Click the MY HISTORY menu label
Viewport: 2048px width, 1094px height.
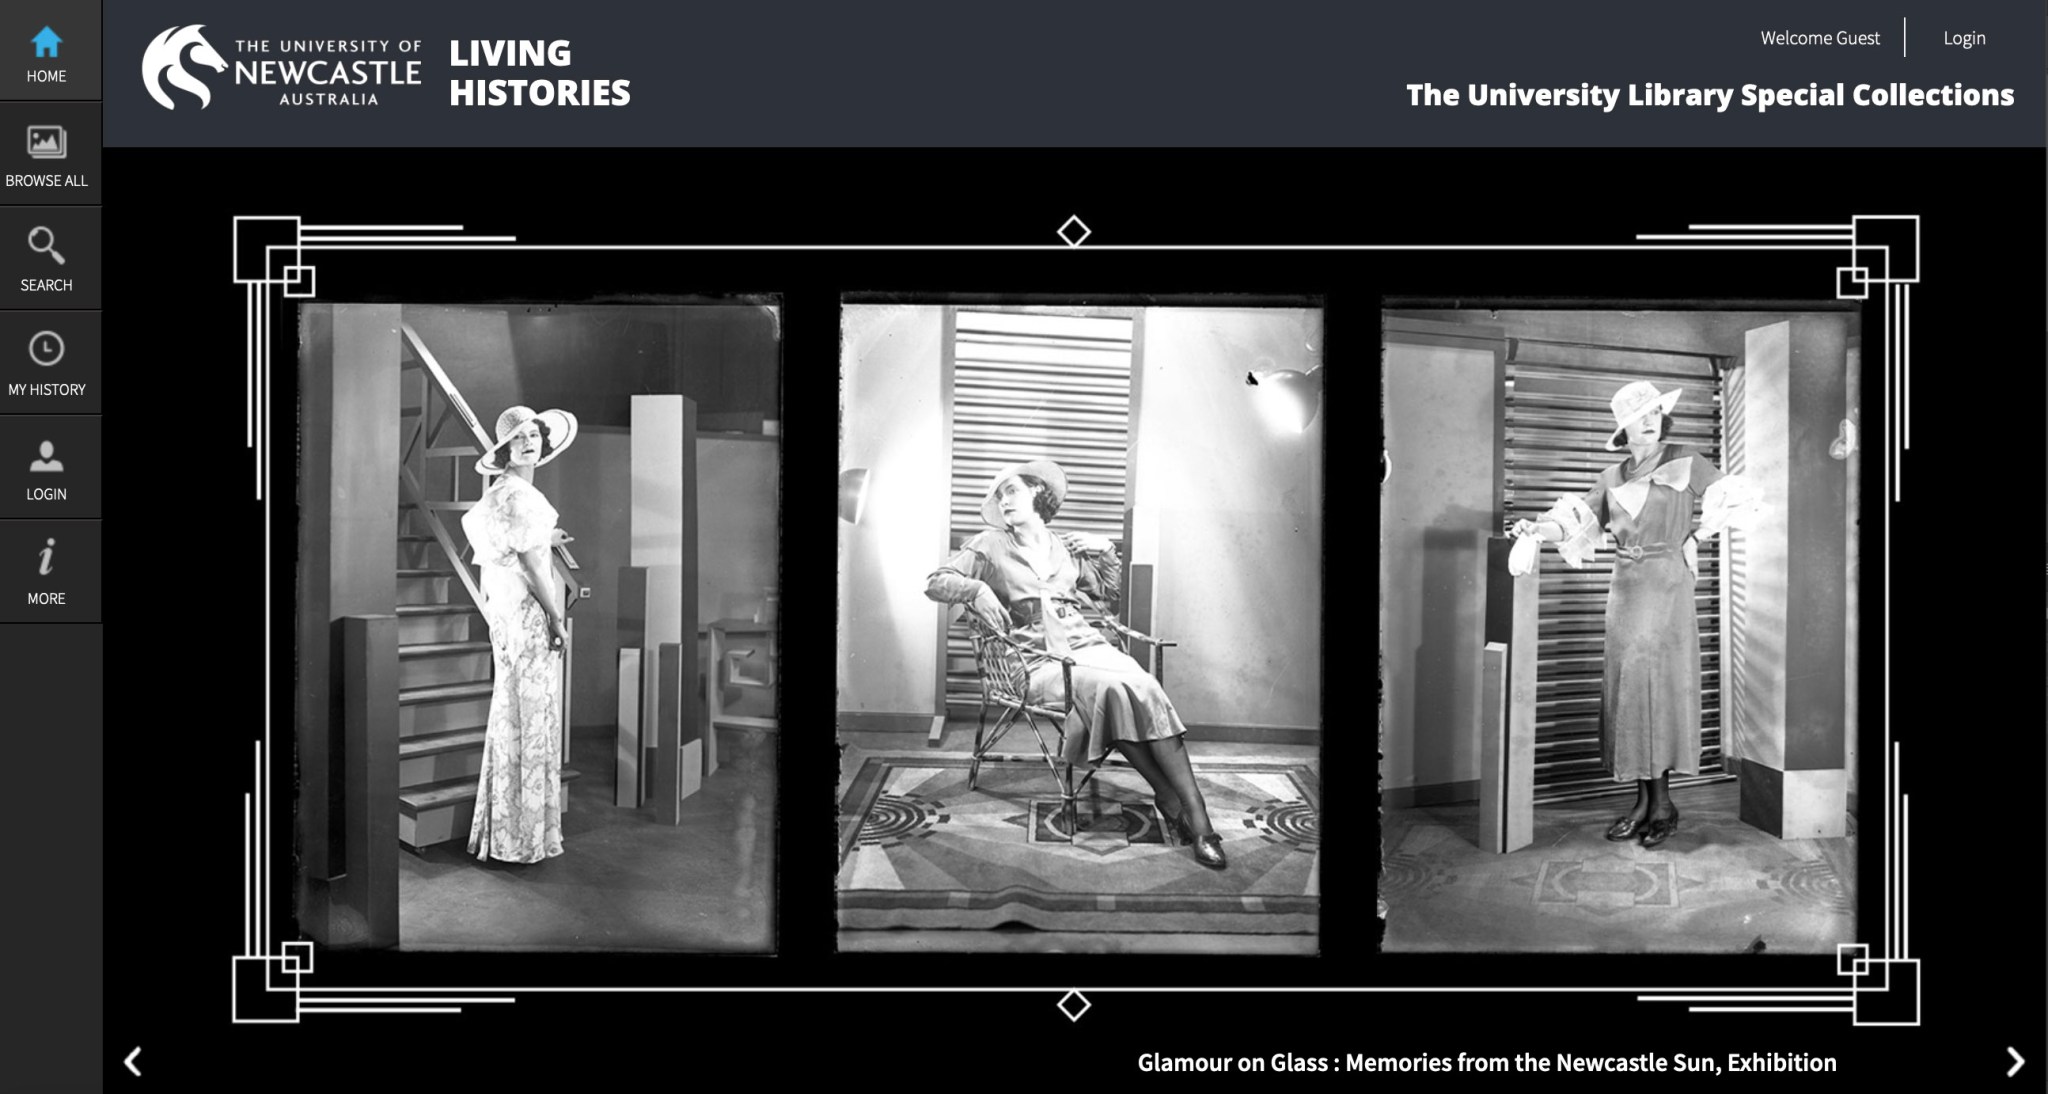tap(46, 390)
